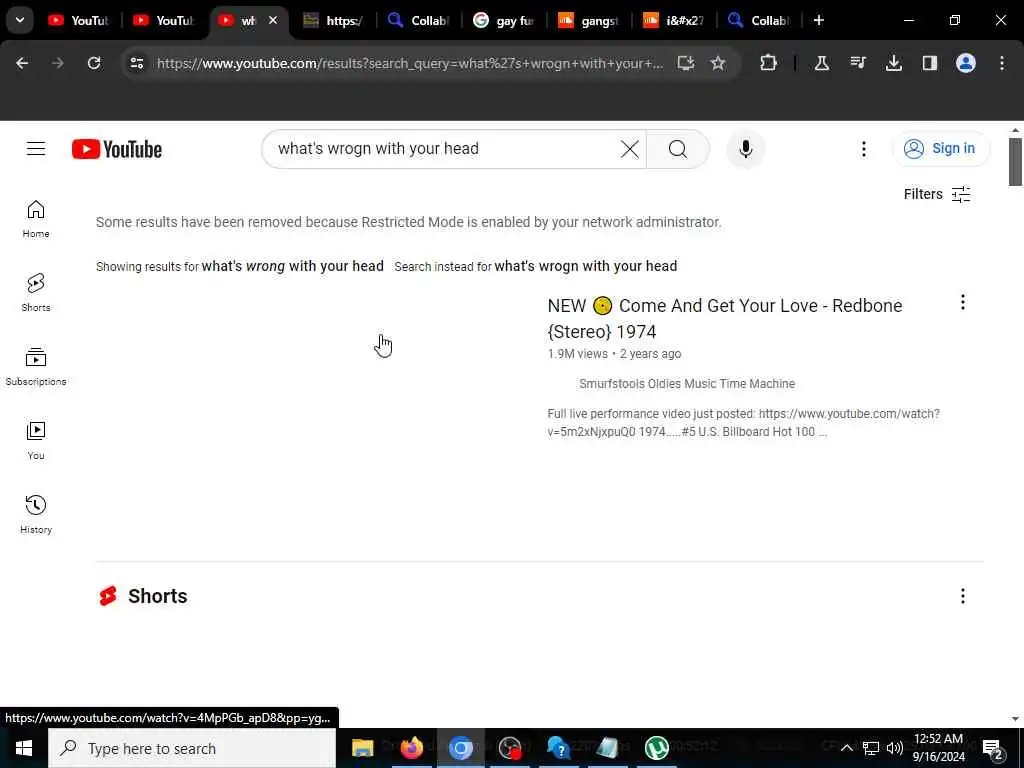Switch to the first YouTube tab

[78, 21]
